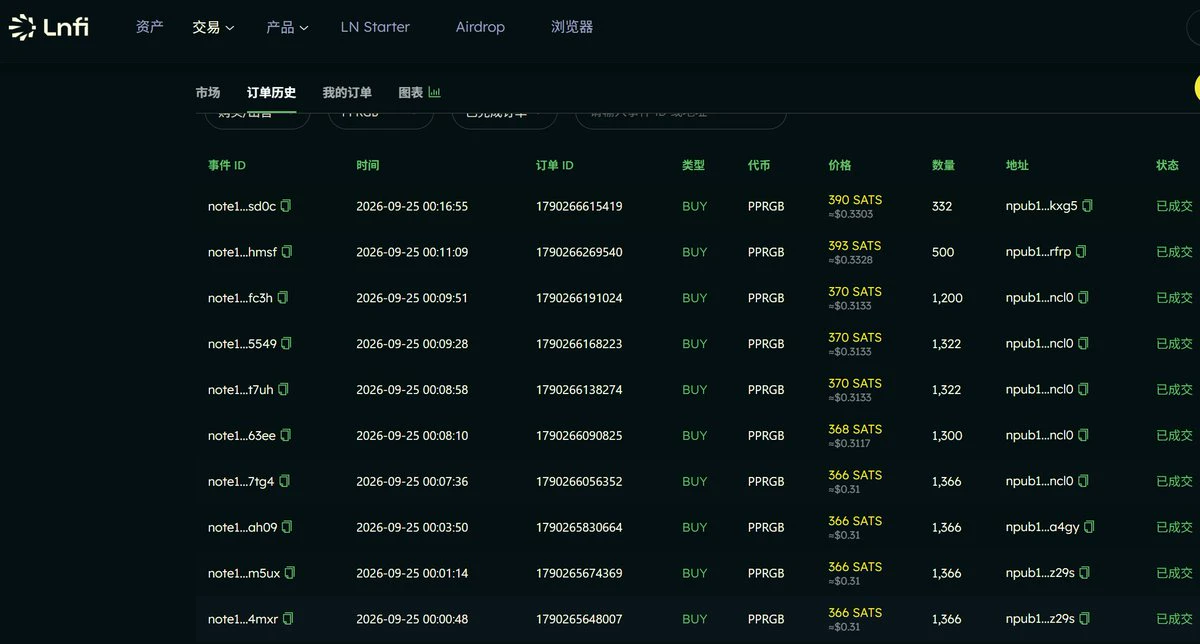The height and width of the screenshot is (644, 1200).
Task: Copy event ID note1...4mxr
Action: coord(288,619)
